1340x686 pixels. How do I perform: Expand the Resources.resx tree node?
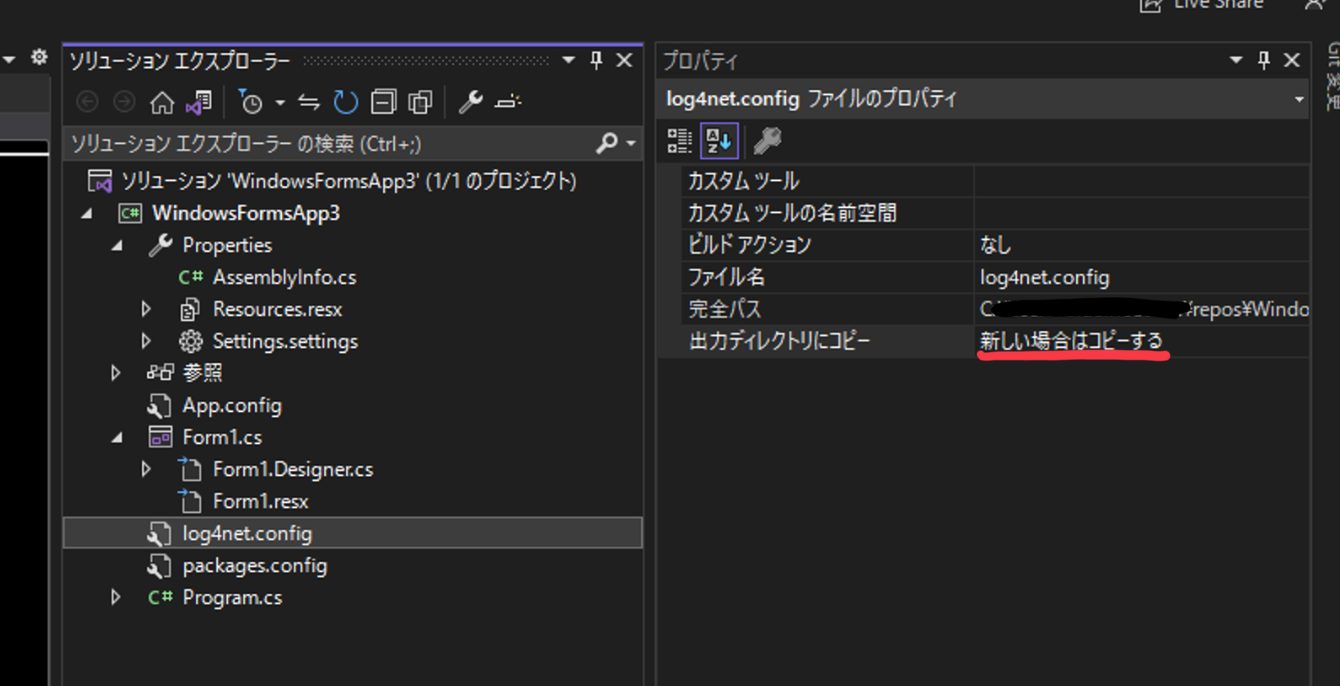[x=146, y=309]
